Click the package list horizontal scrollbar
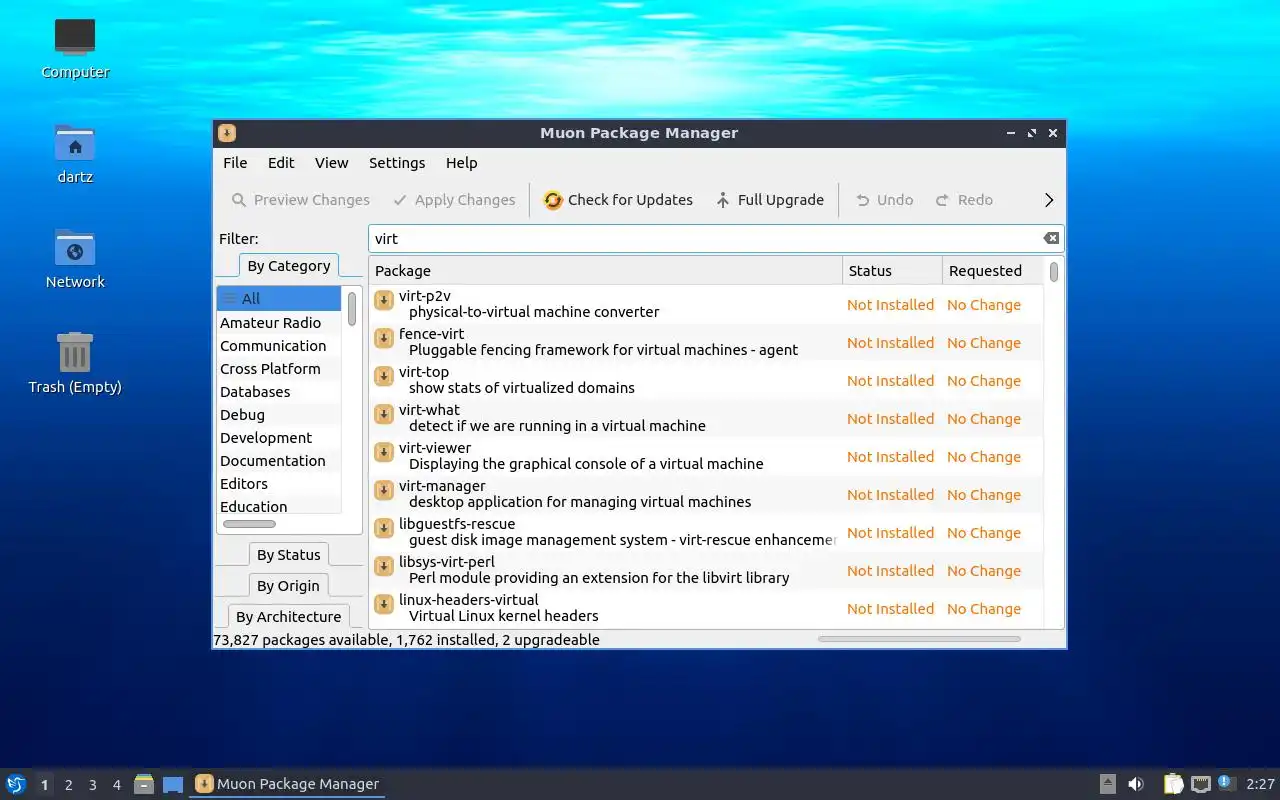Viewport: 1280px width, 800px height. [x=919, y=639]
